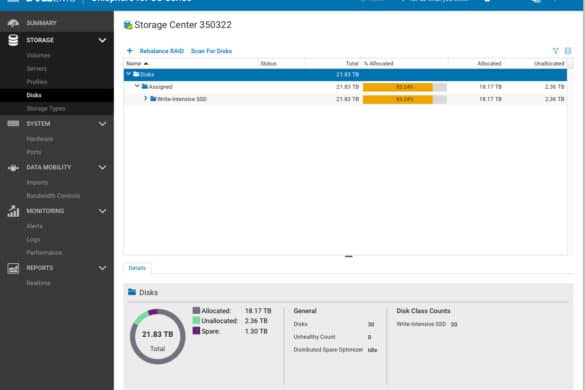585x390 pixels.
Task: Click the Disks folder icon in Details panel
Action: (x=132, y=292)
